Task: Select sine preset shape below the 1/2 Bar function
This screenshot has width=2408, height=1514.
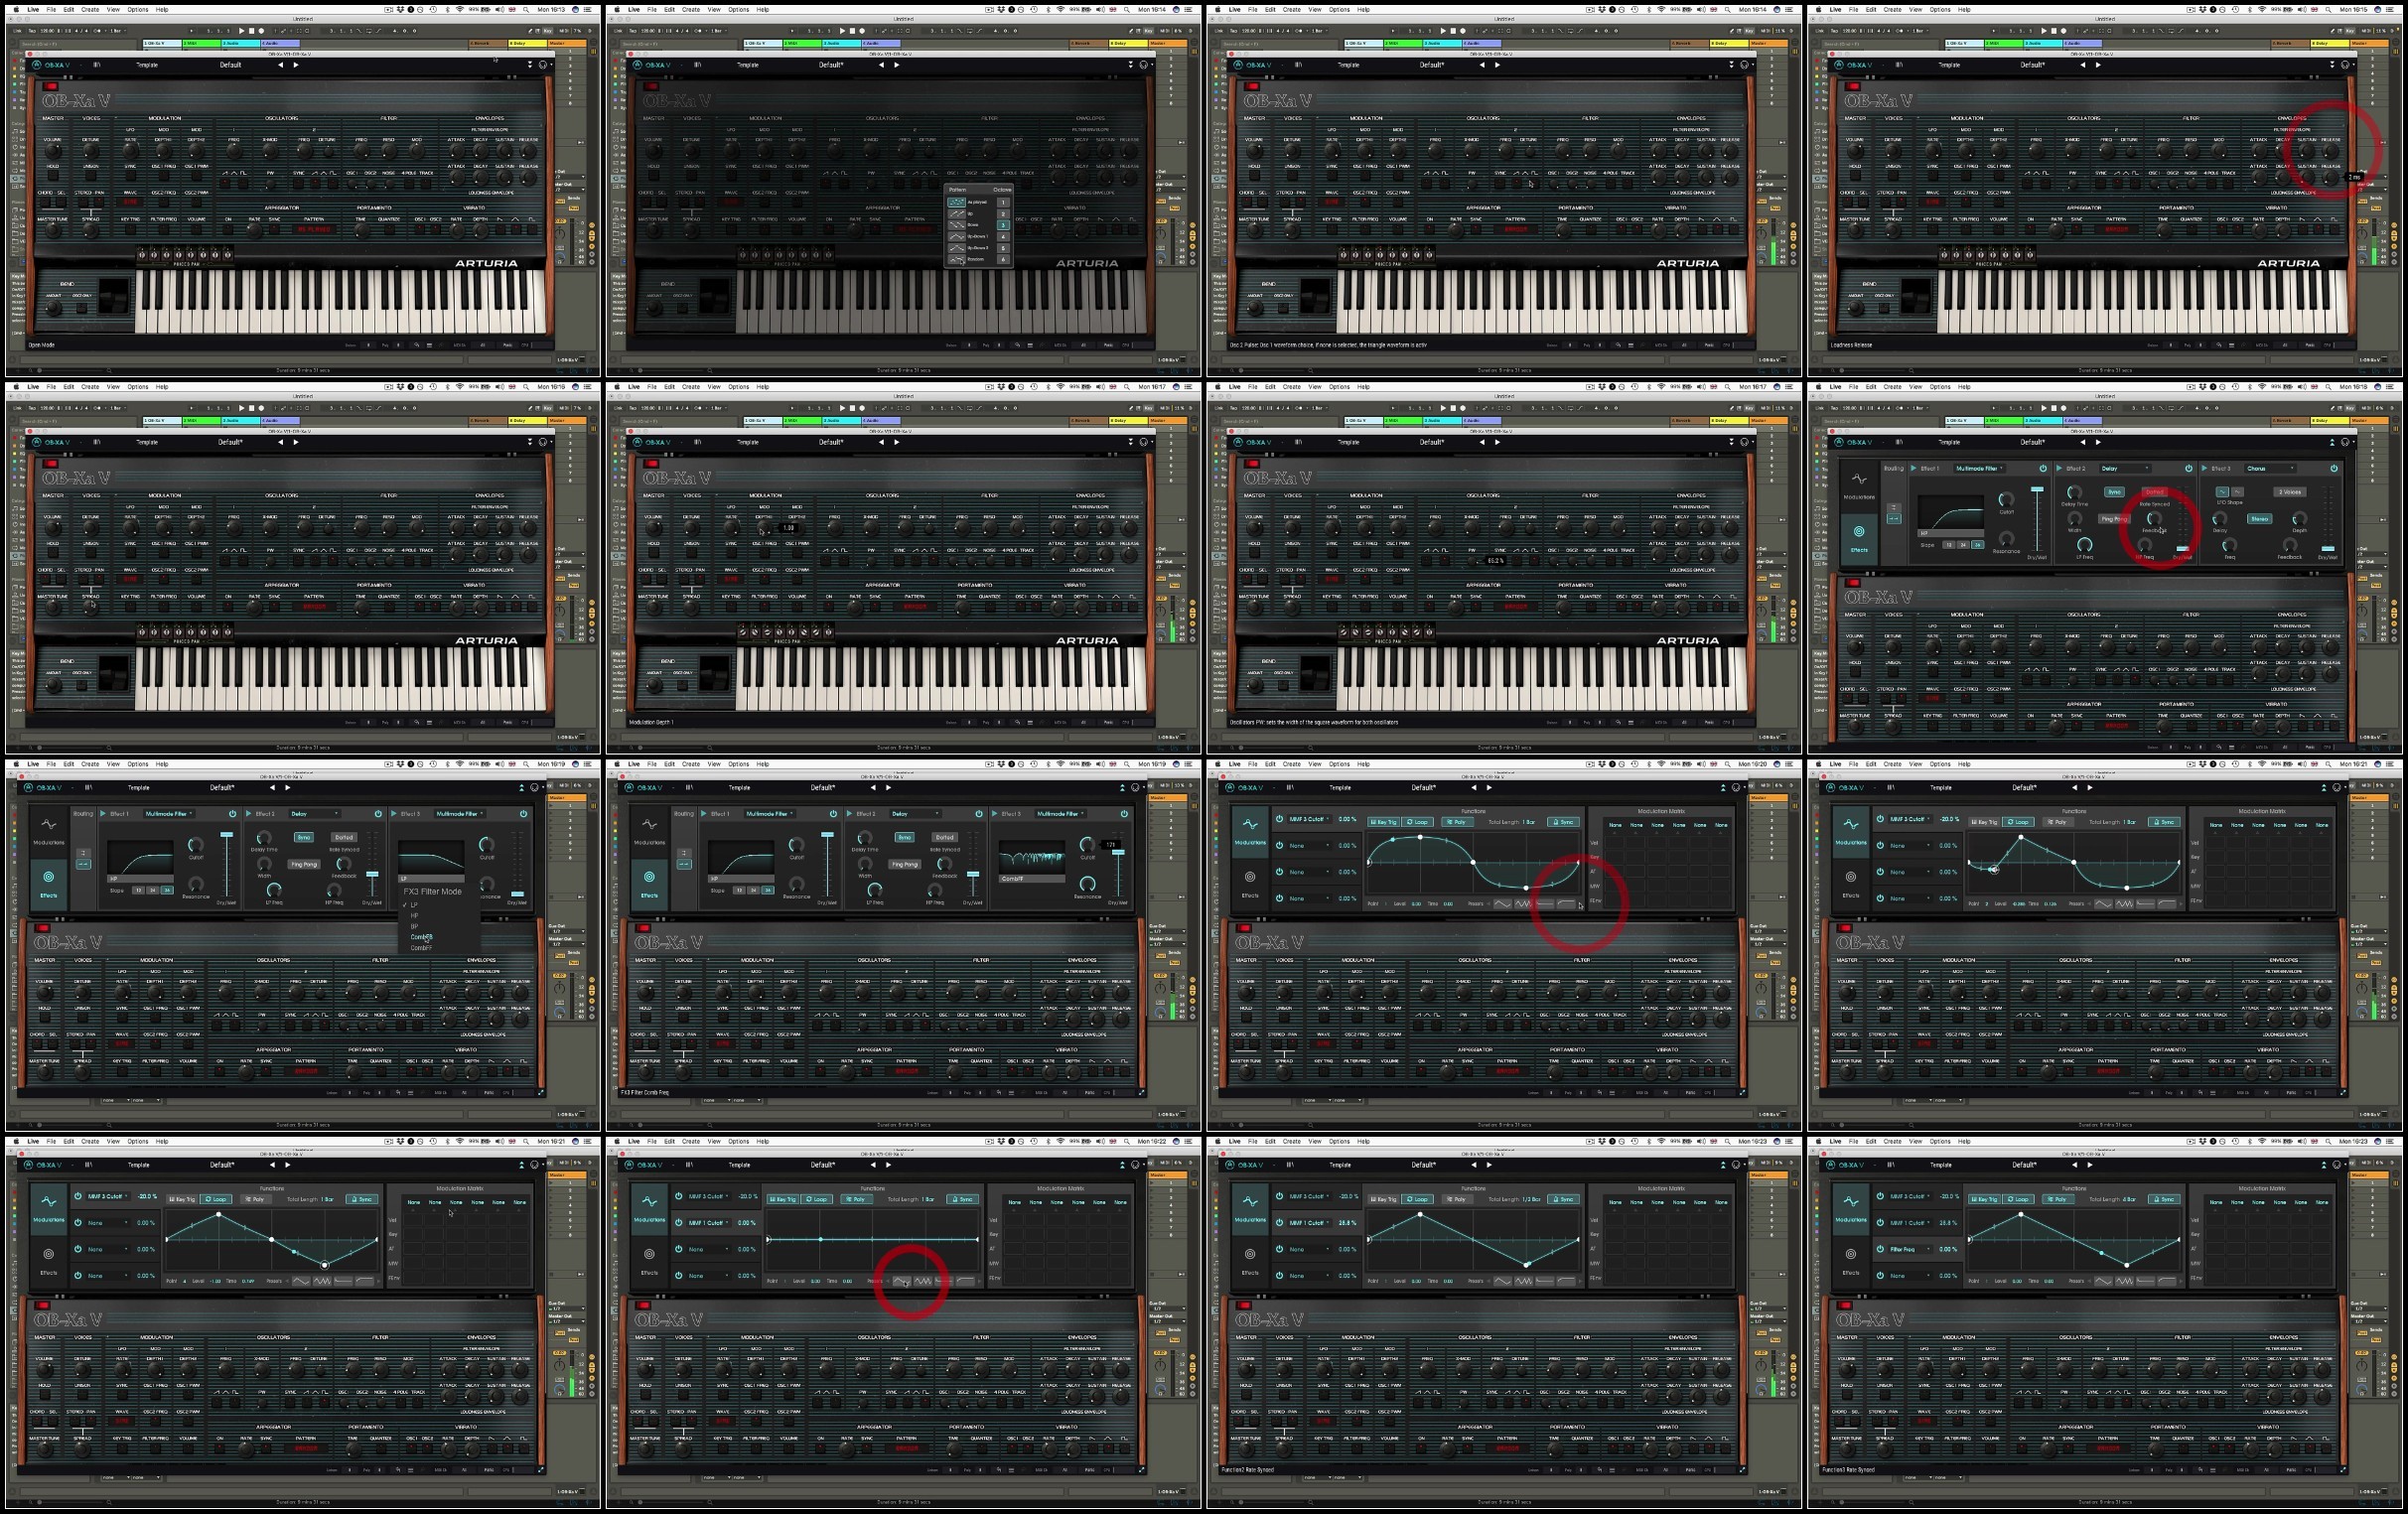Action: 1502,1281
